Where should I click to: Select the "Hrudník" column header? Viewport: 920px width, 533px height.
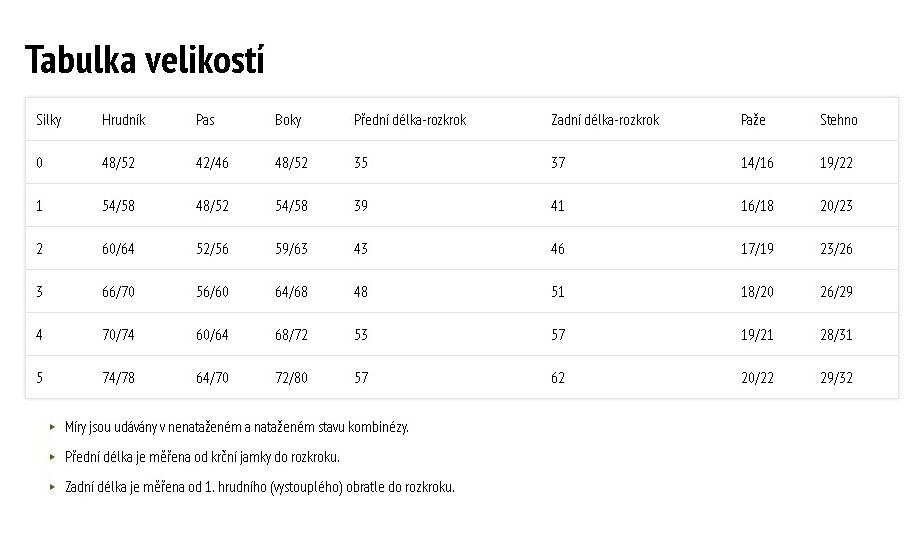click(123, 120)
